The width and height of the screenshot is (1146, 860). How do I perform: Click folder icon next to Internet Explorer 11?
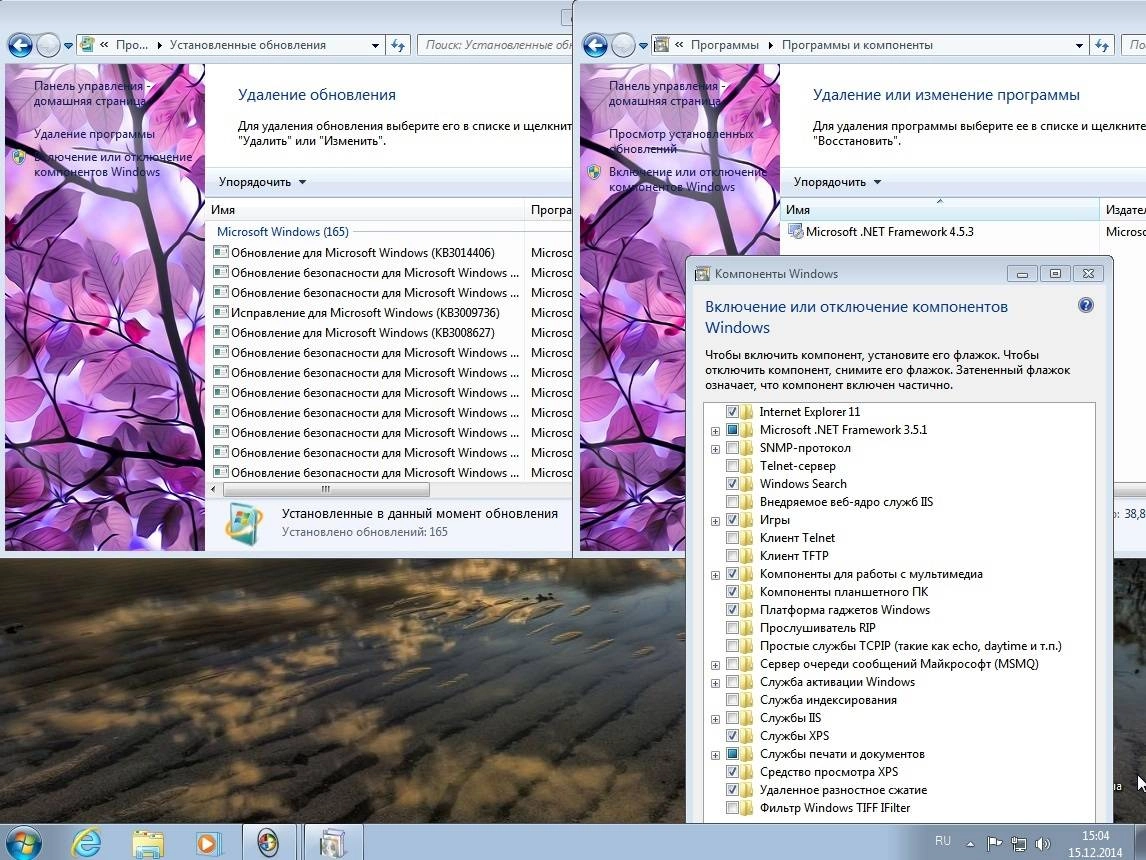(747, 411)
